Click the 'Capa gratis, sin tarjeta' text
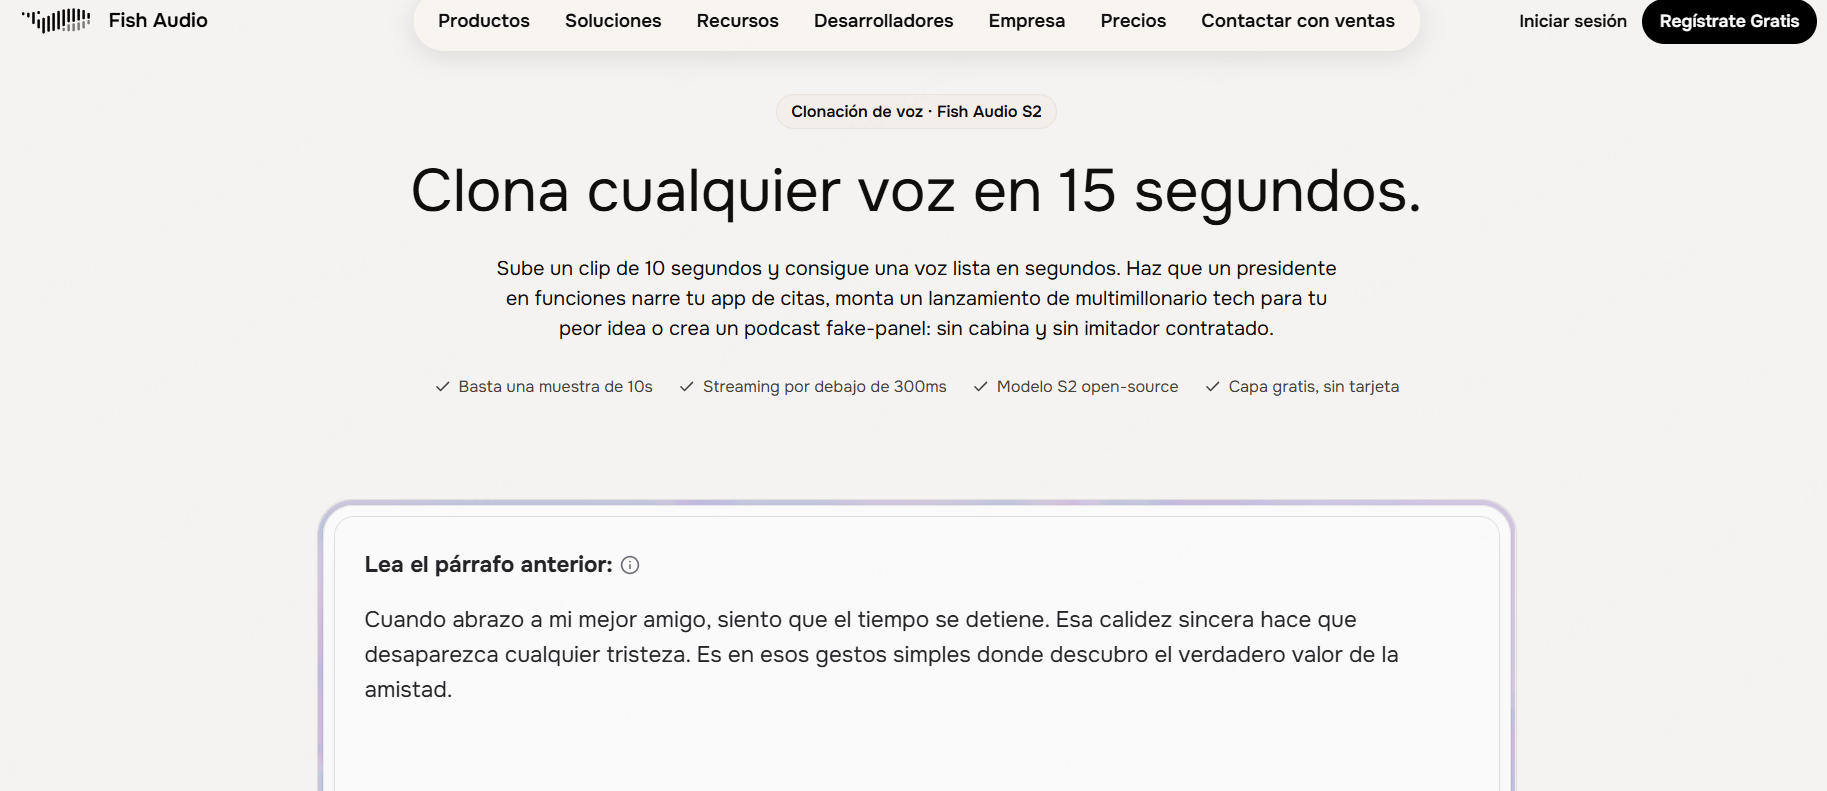The height and width of the screenshot is (791, 1827). click(x=1313, y=387)
